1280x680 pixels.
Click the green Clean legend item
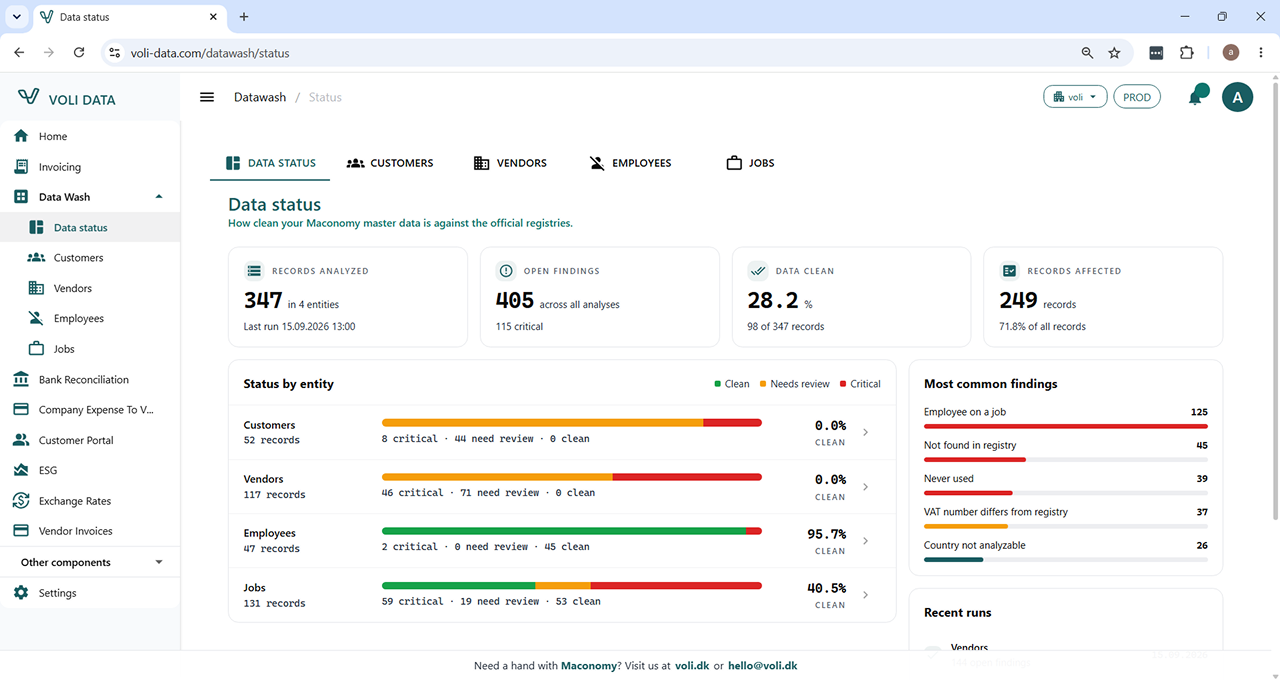(x=732, y=384)
